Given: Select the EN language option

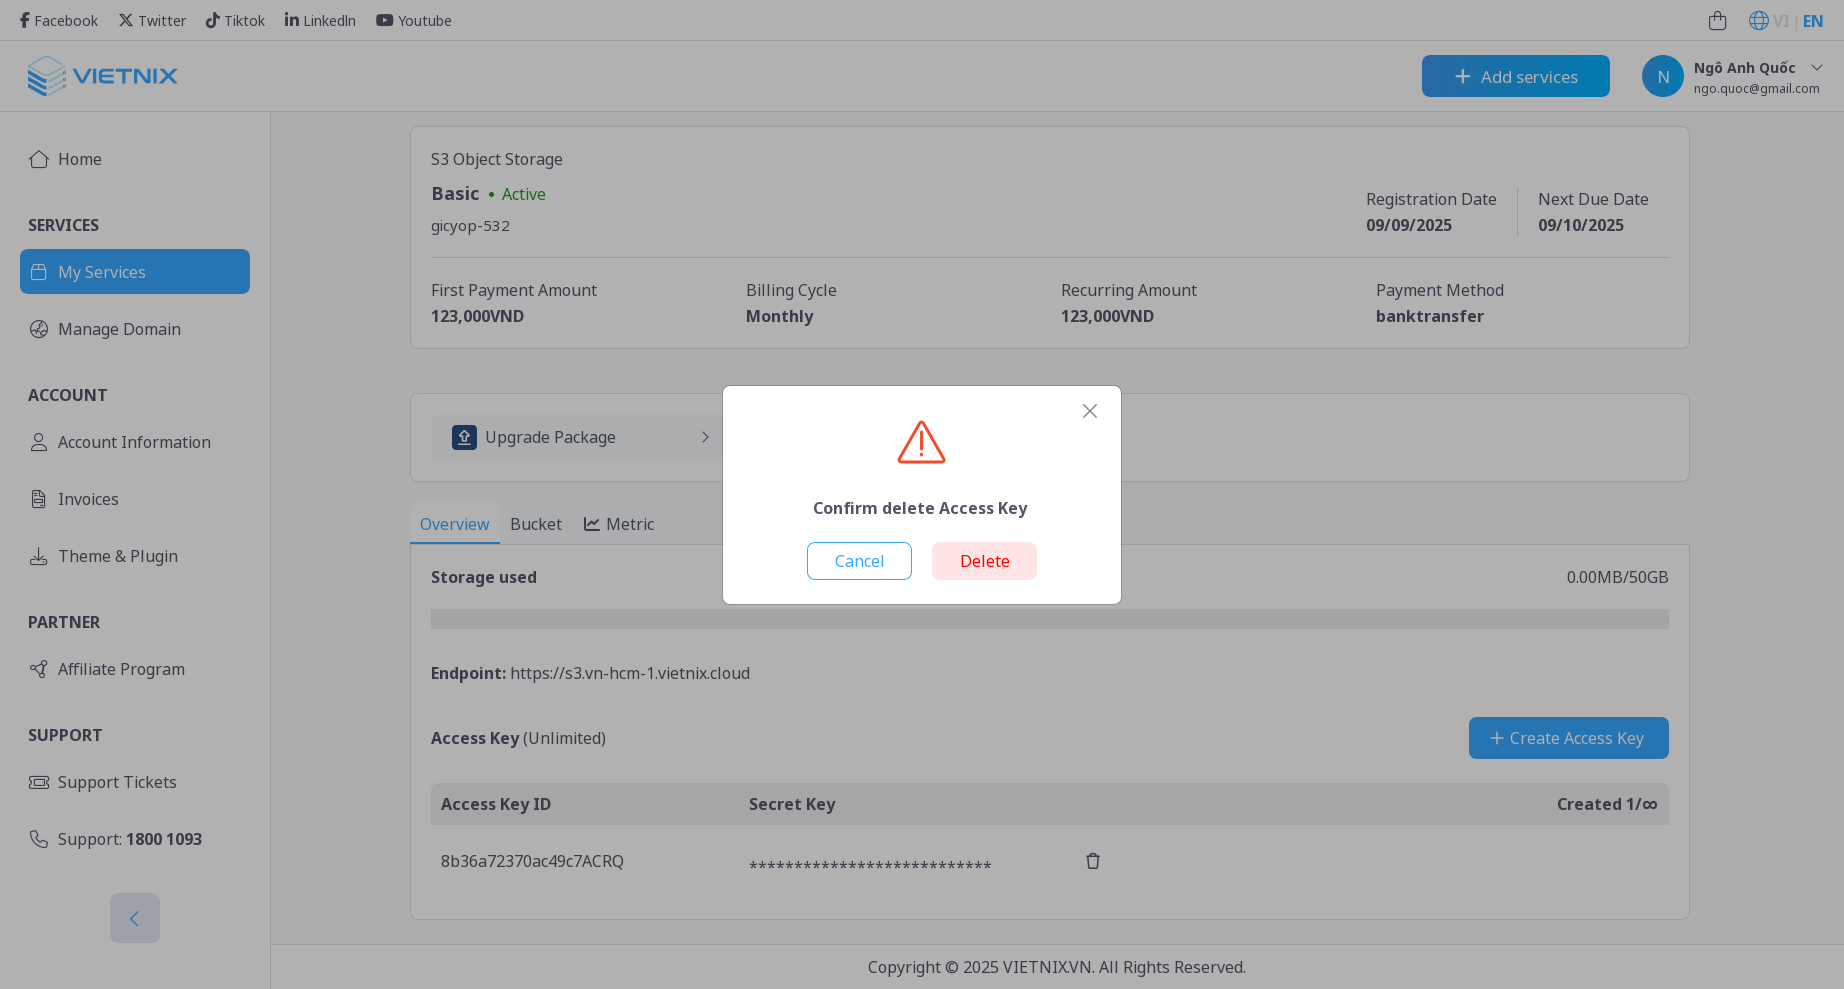Looking at the screenshot, I should click(x=1812, y=20).
